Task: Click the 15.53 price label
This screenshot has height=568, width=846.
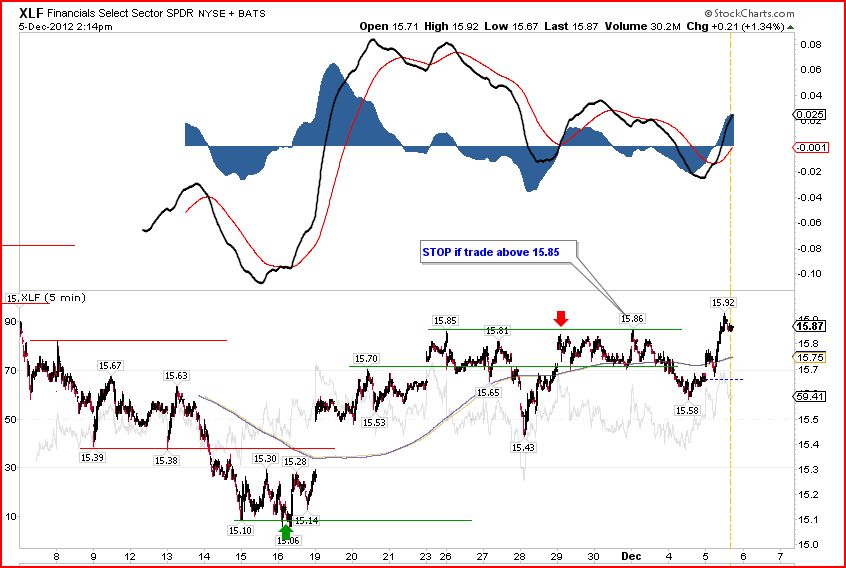Action: [374, 423]
